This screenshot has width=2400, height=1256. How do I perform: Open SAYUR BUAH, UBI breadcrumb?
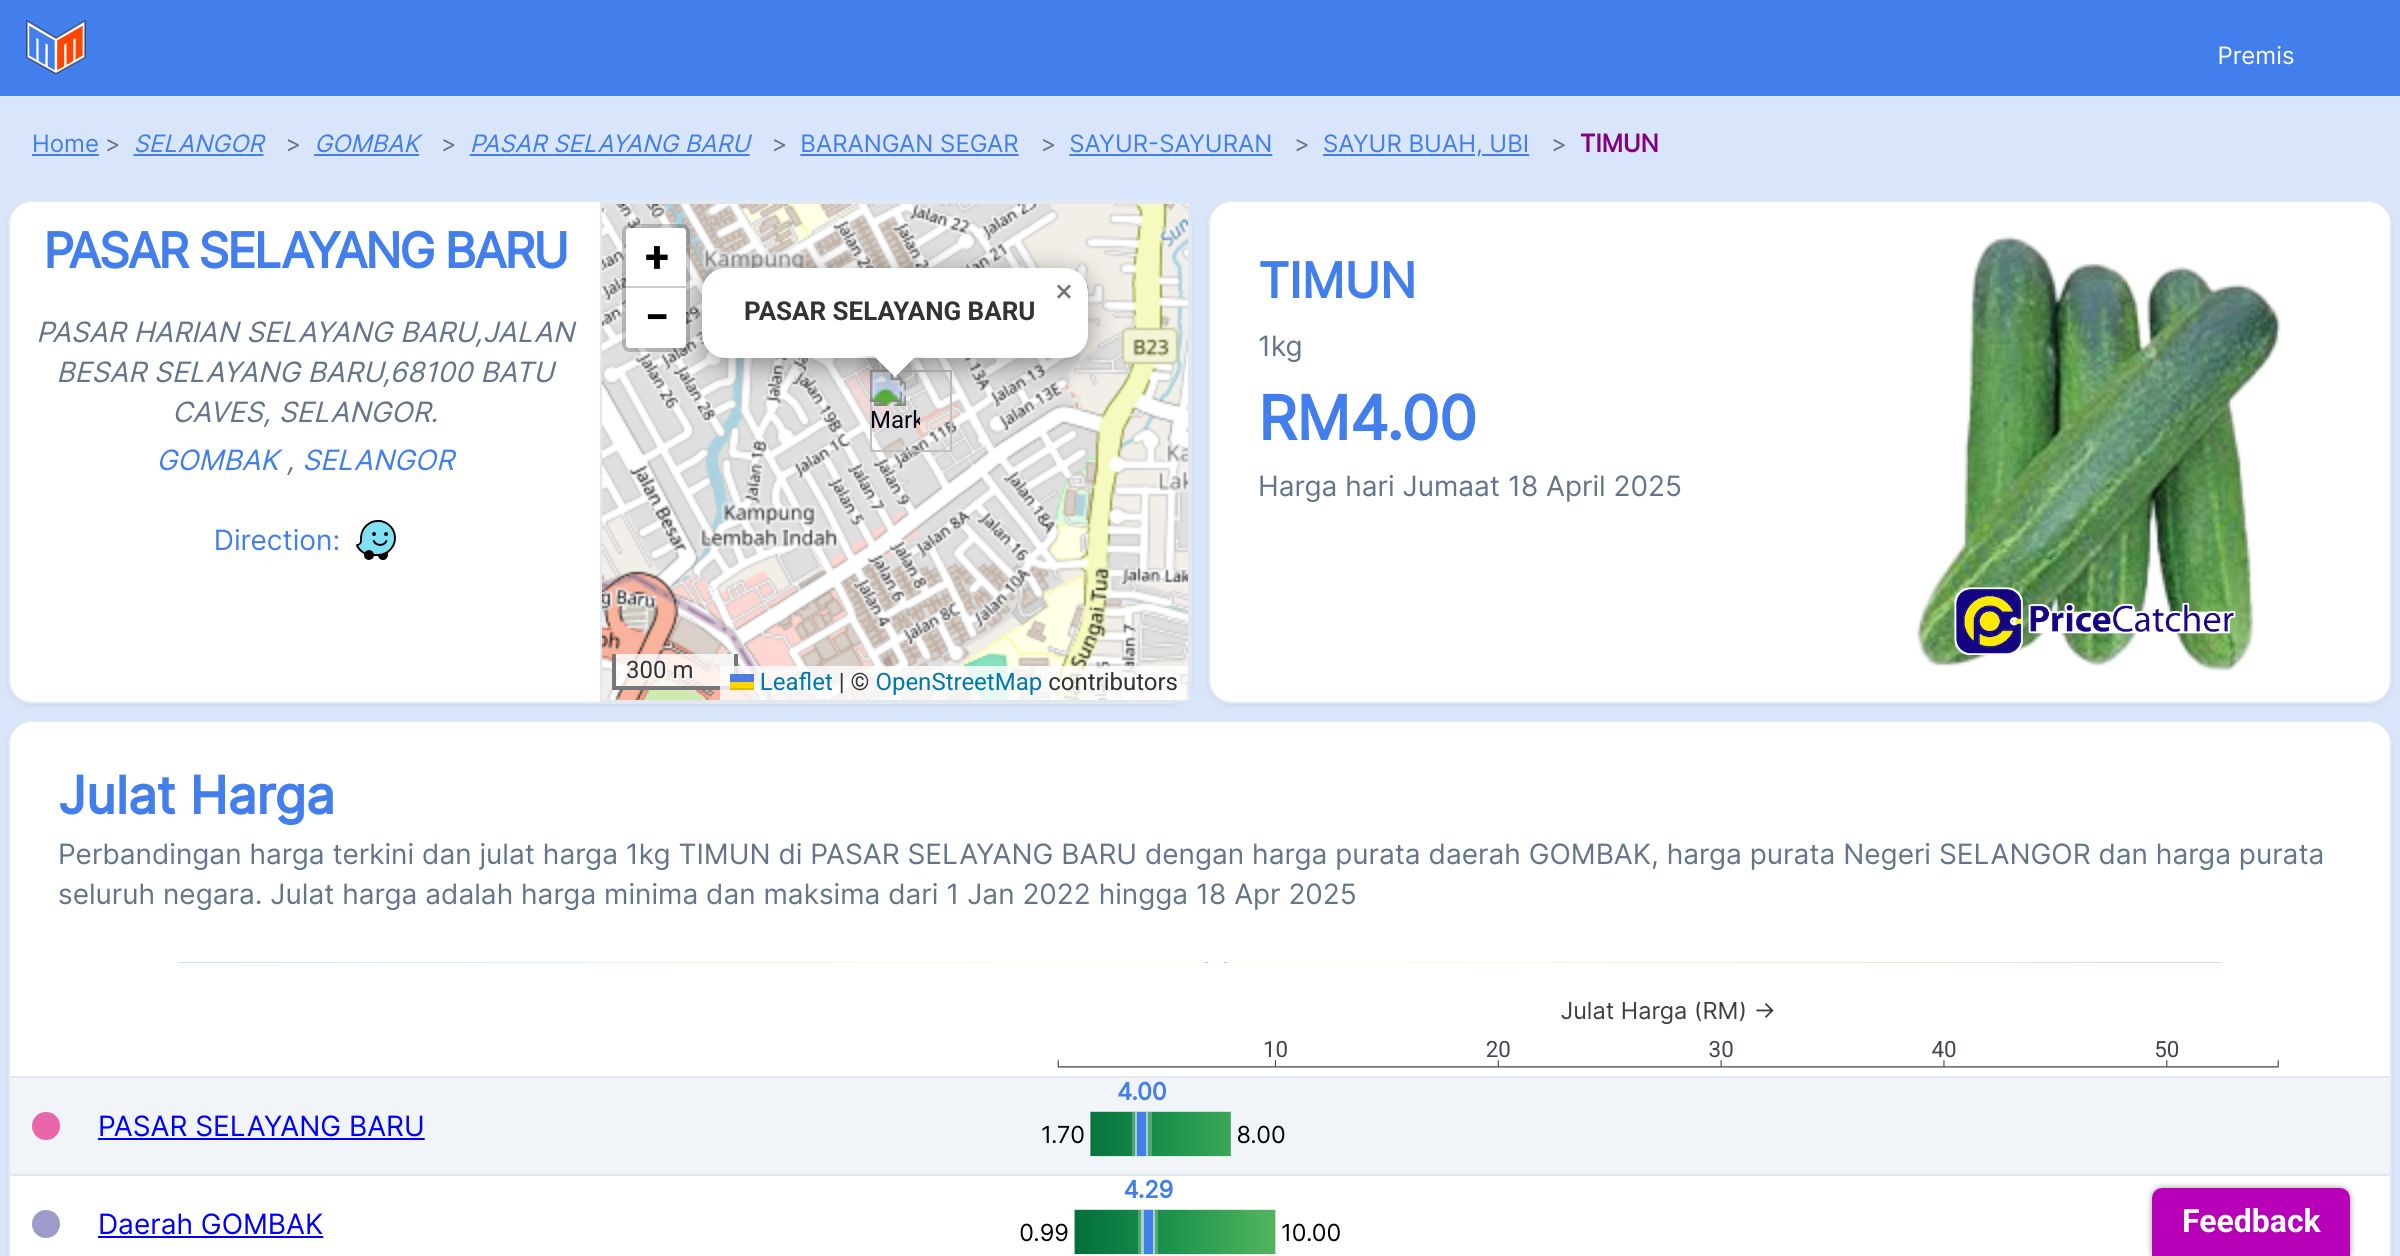point(1425,144)
